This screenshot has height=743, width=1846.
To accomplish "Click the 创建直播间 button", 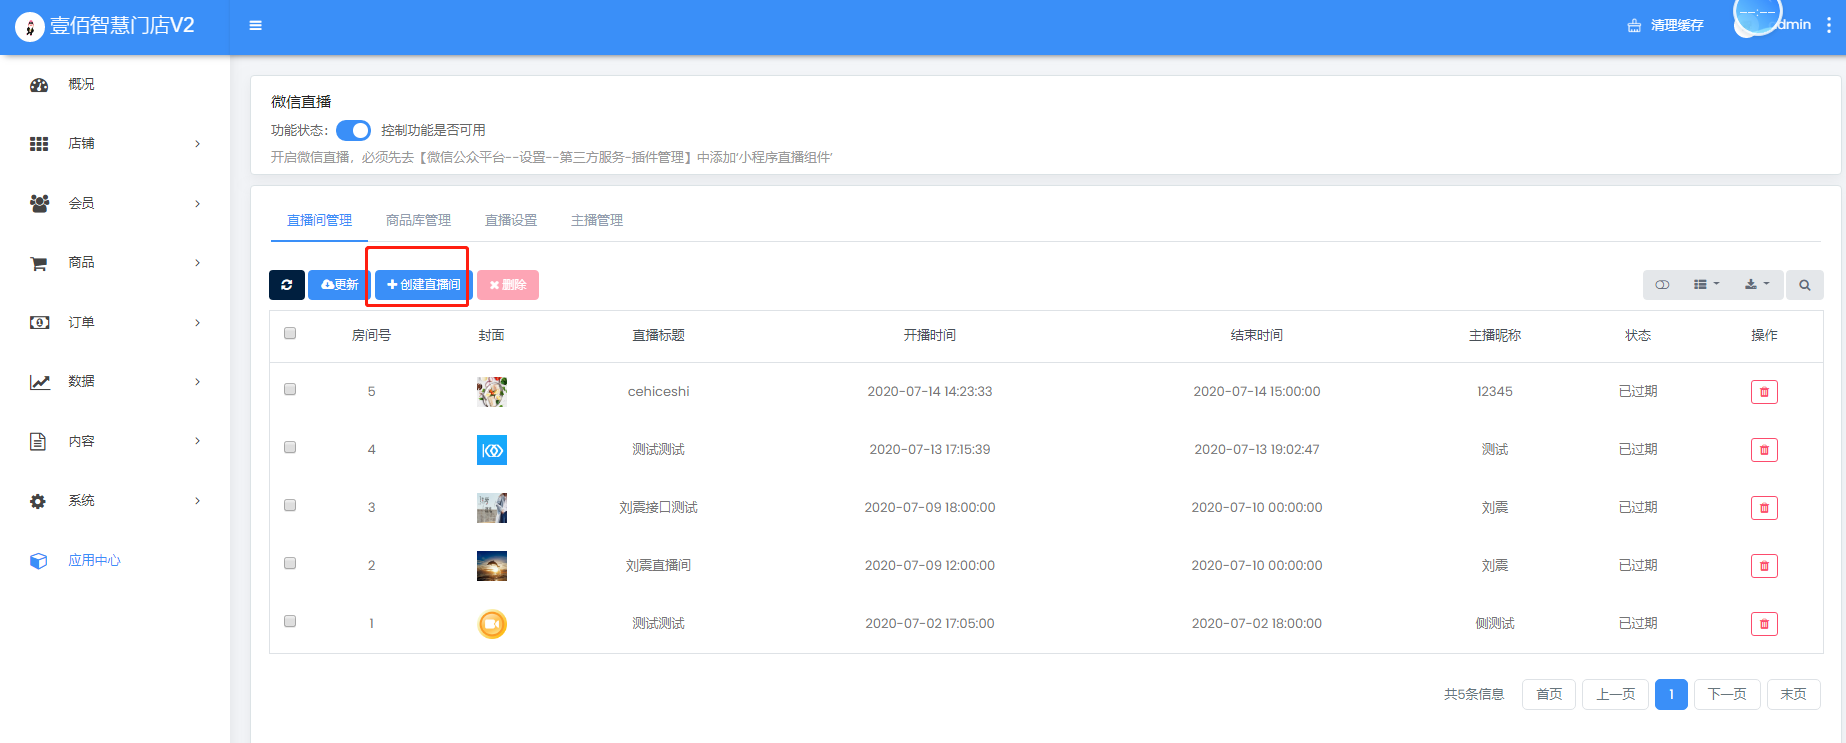I will [423, 285].
